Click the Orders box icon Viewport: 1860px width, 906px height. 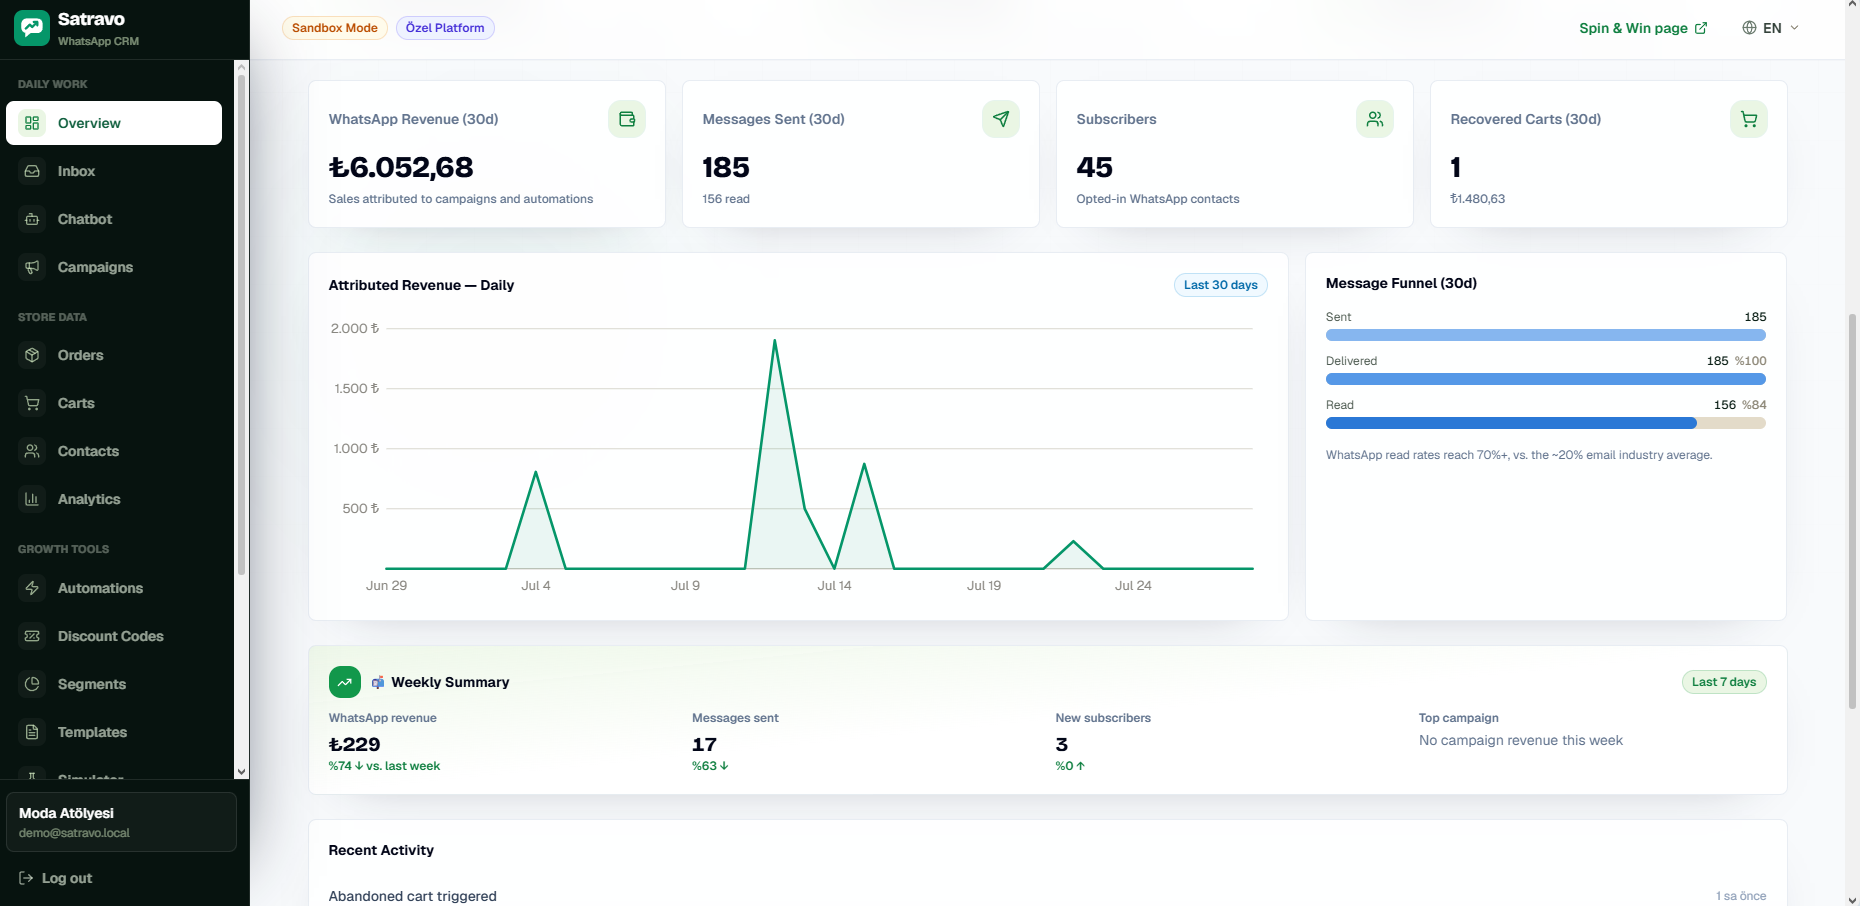point(32,355)
